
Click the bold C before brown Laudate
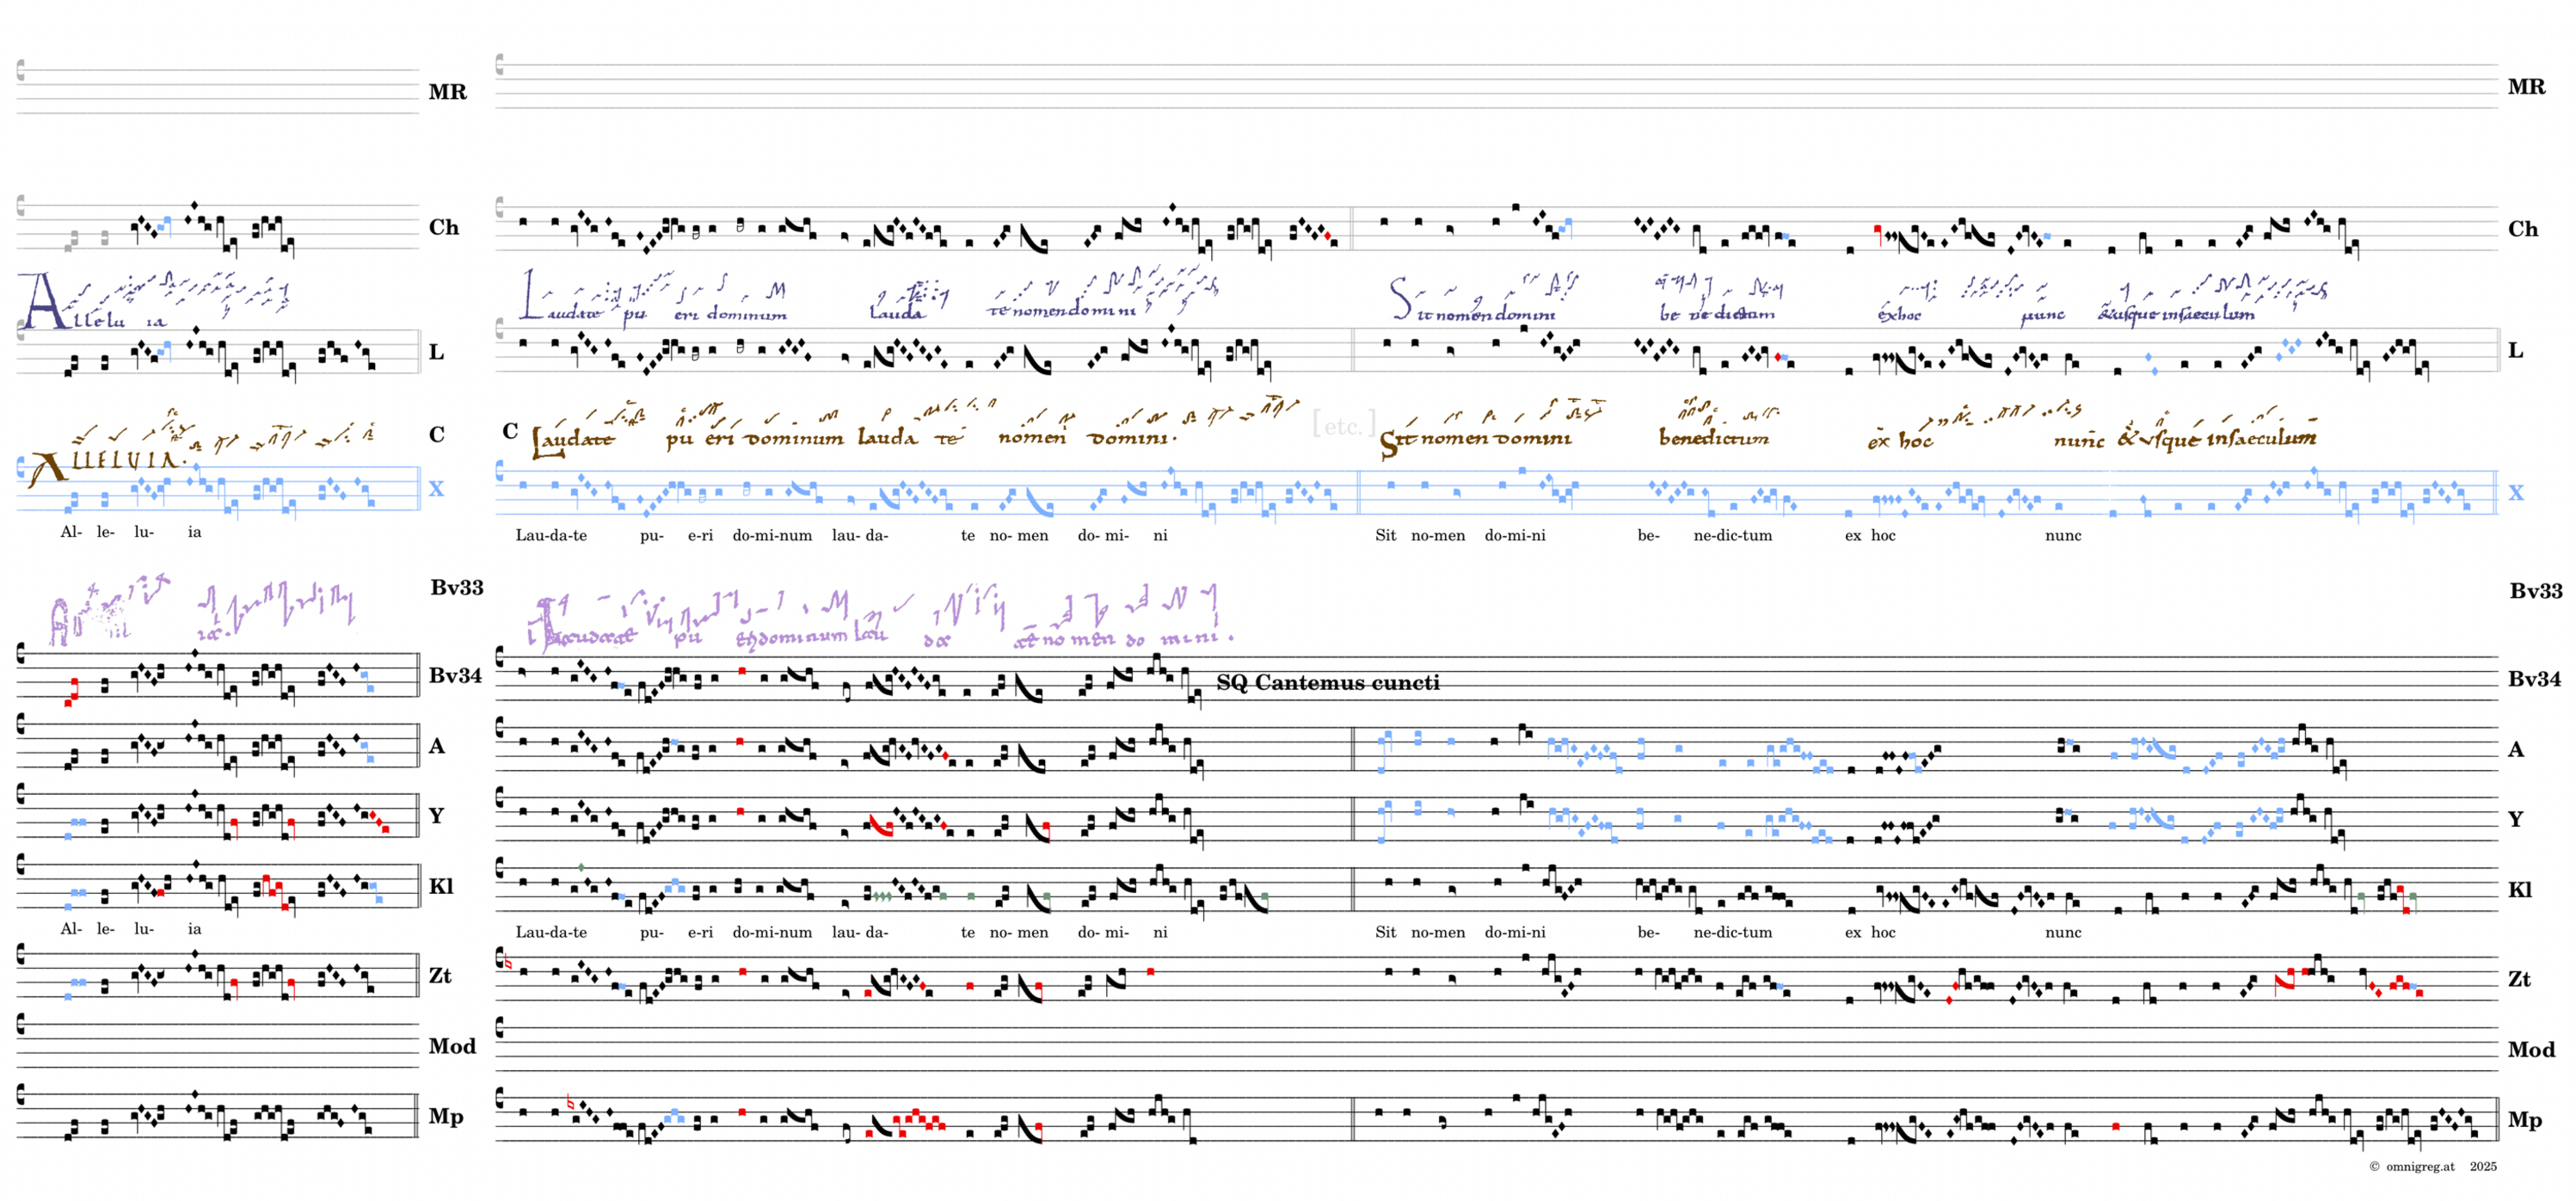click(510, 431)
